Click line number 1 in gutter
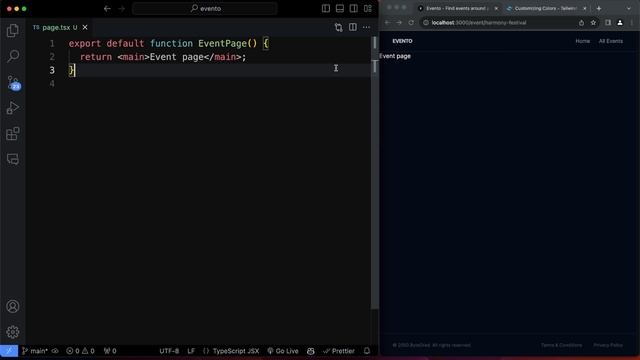 pos(52,43)
